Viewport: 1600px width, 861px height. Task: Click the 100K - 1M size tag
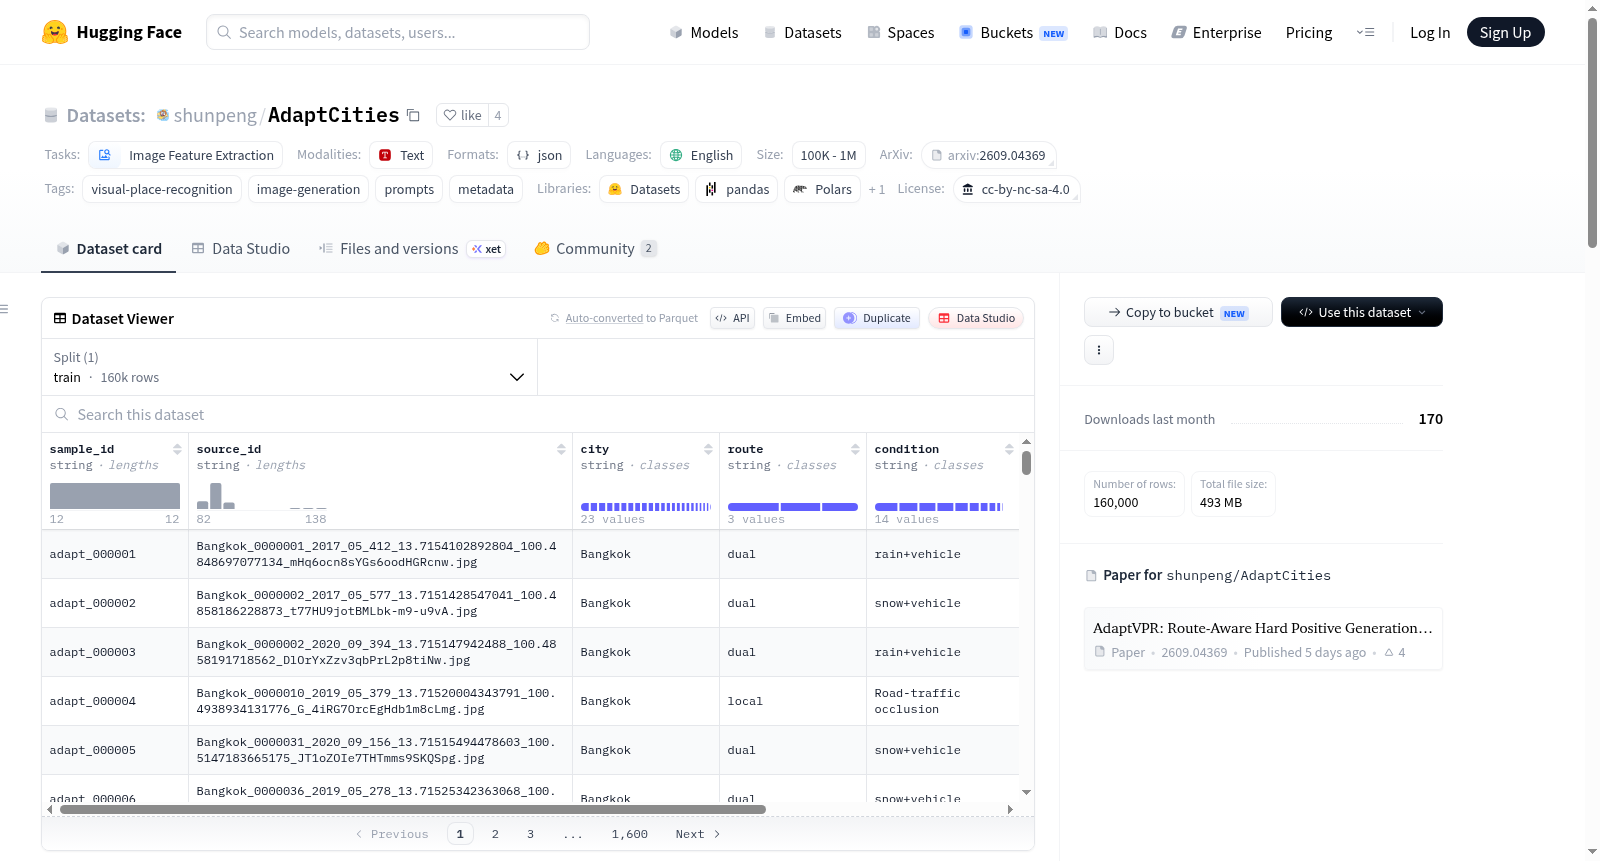[x=828, y=155]
